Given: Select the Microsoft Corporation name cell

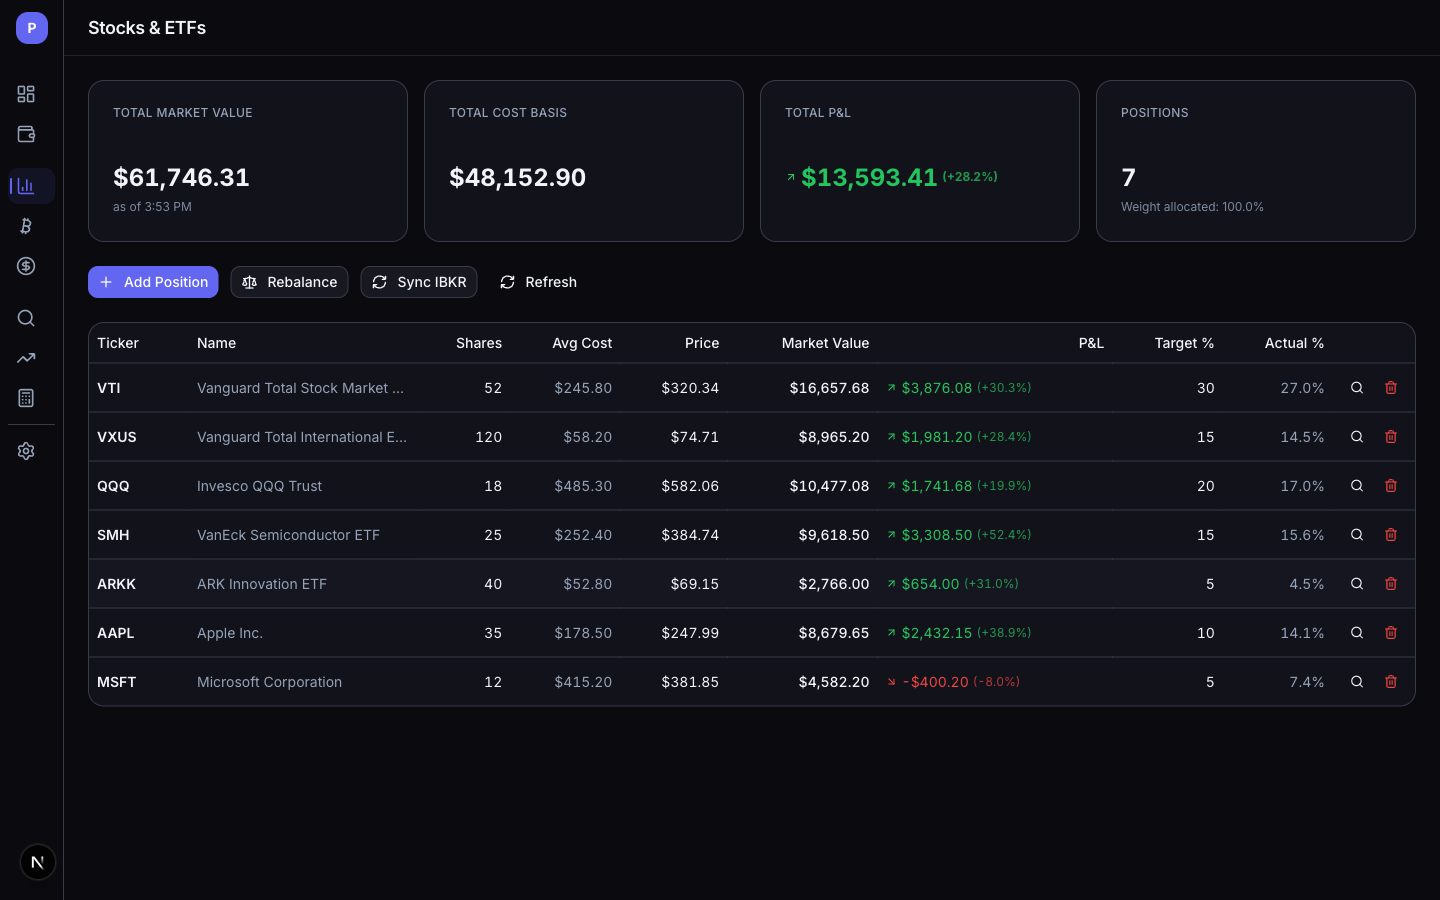Looking at the screenshot, I should 269,682.
